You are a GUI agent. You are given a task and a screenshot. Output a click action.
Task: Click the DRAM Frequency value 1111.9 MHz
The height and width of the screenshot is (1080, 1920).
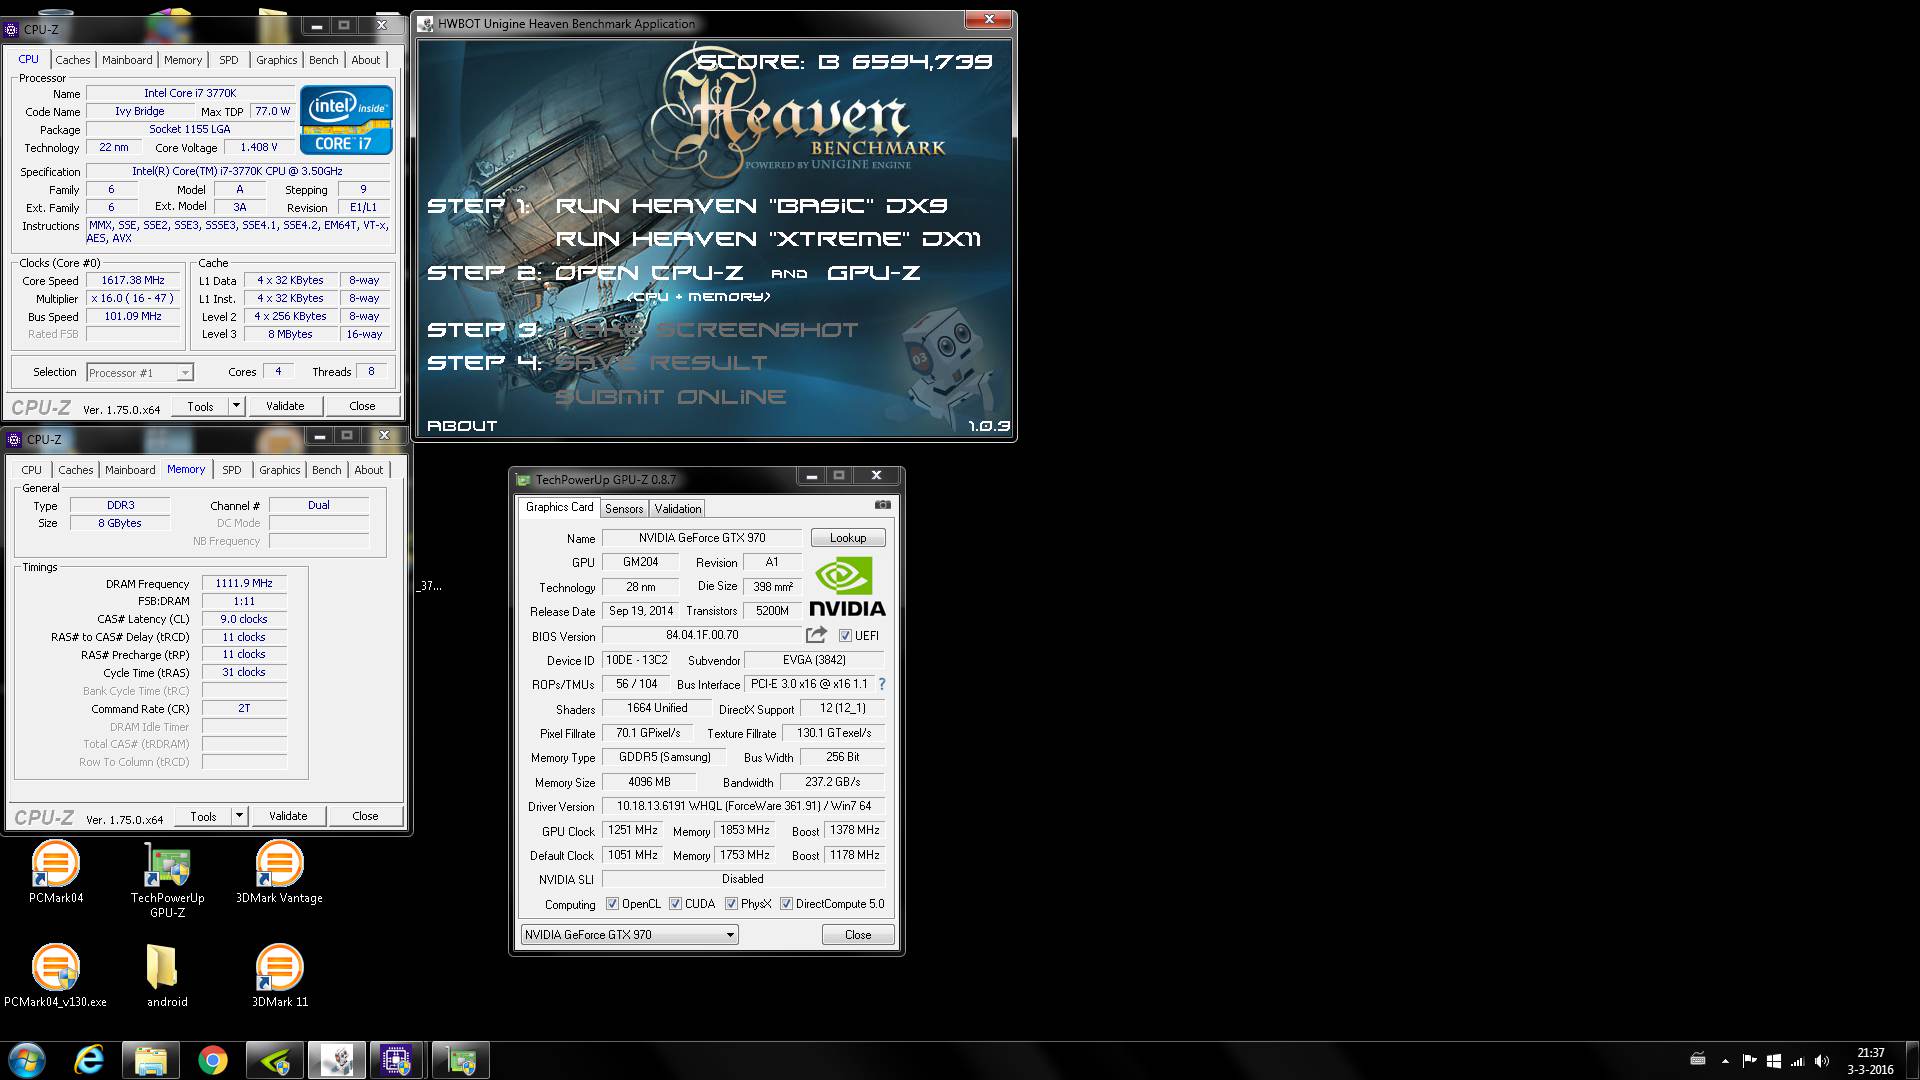(x=244, y=583)
